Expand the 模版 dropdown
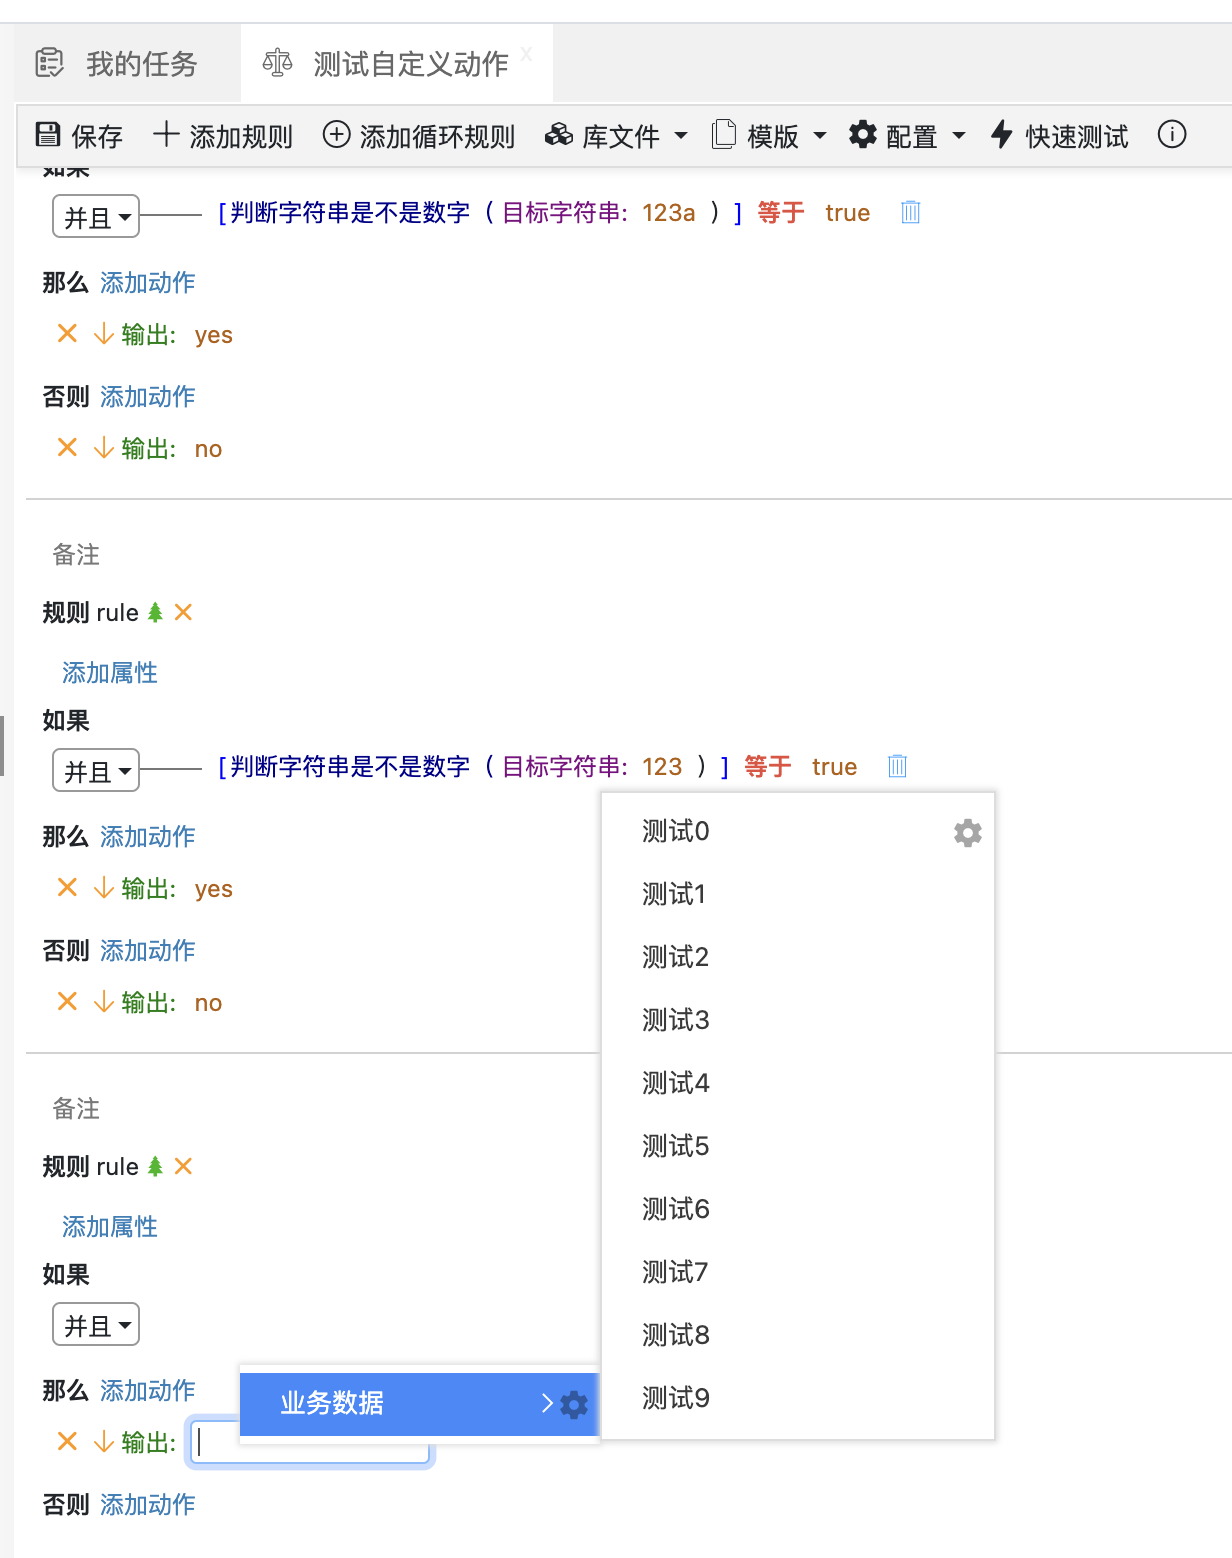 click(x=769, y=135)
